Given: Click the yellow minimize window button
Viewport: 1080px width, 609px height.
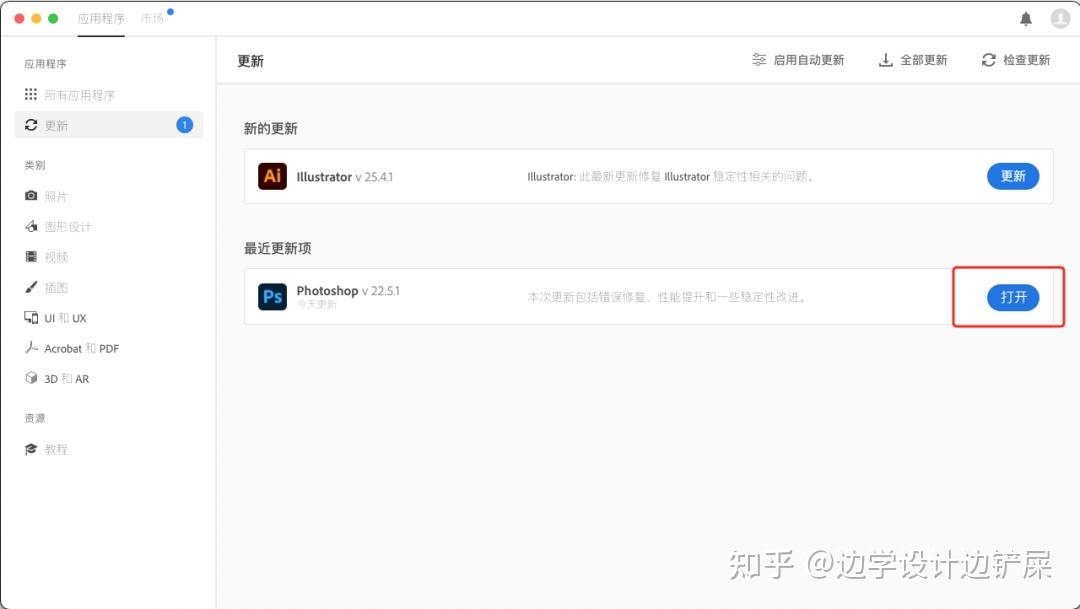Looking at the screenshot, I should (x=37, y=19).
